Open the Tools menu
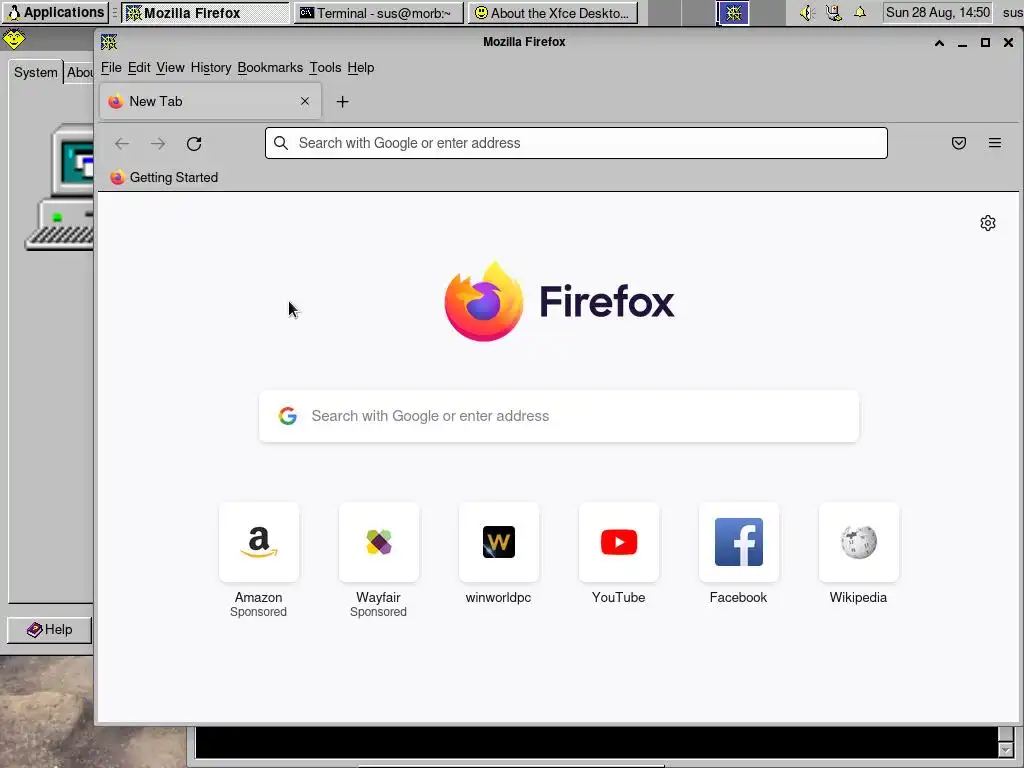The height and width of the screenshot is (768, 1024). (x=325, y=68)
